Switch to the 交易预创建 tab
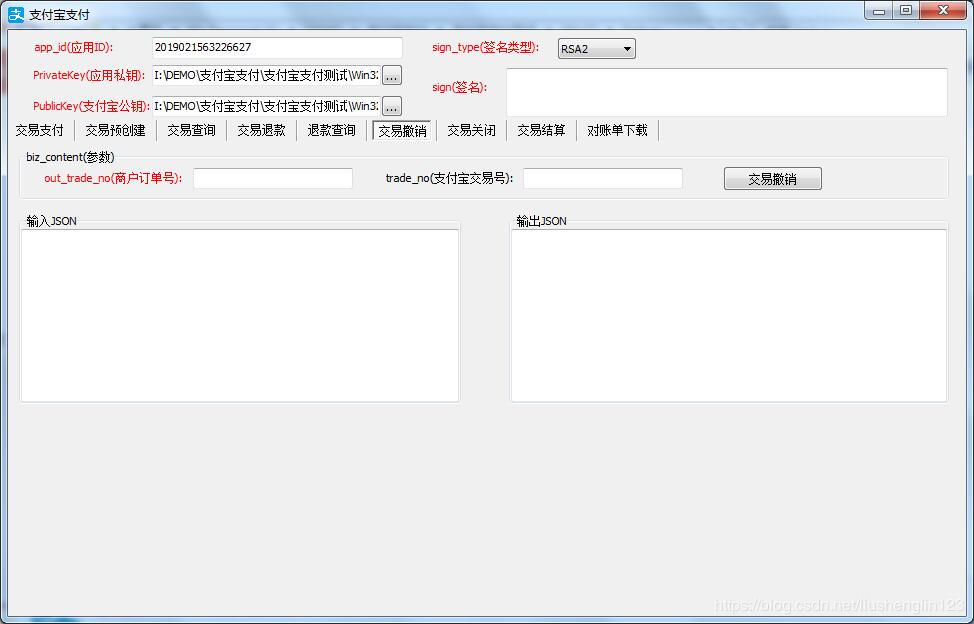 pyautogui.click(x=115, y=130)
